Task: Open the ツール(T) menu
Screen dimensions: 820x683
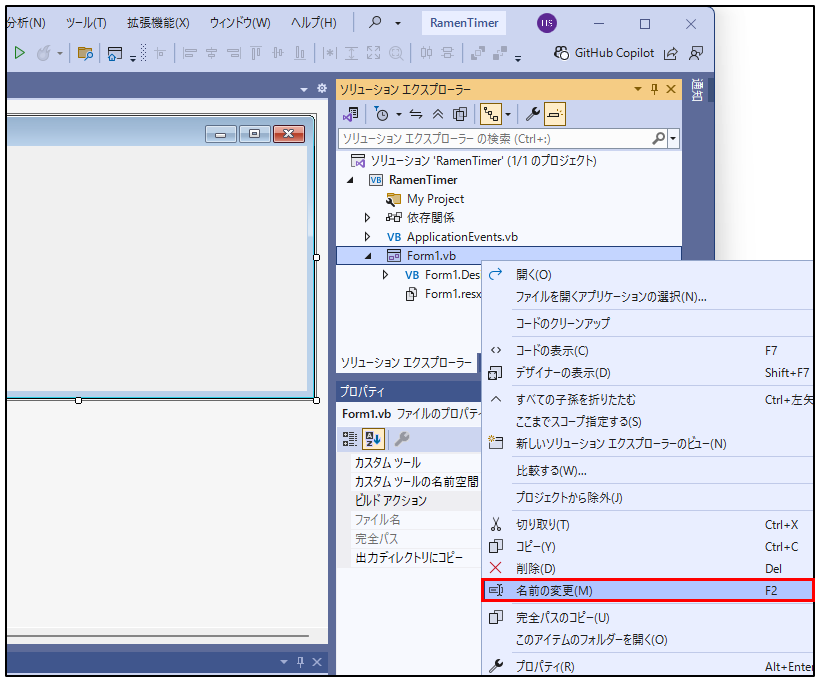Action: pos(86,23)
